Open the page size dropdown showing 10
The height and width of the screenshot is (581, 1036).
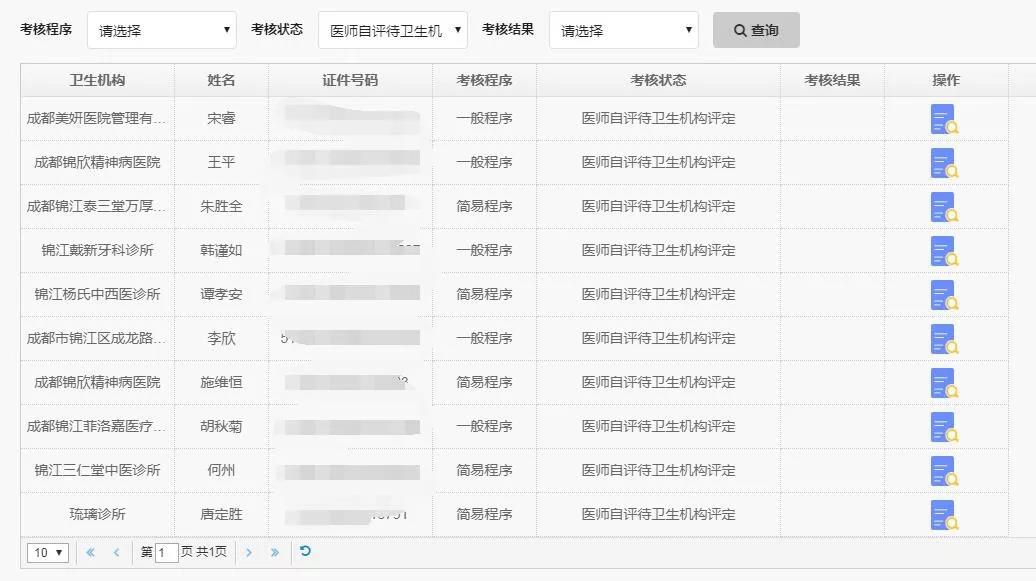click(x=47, y=551)
